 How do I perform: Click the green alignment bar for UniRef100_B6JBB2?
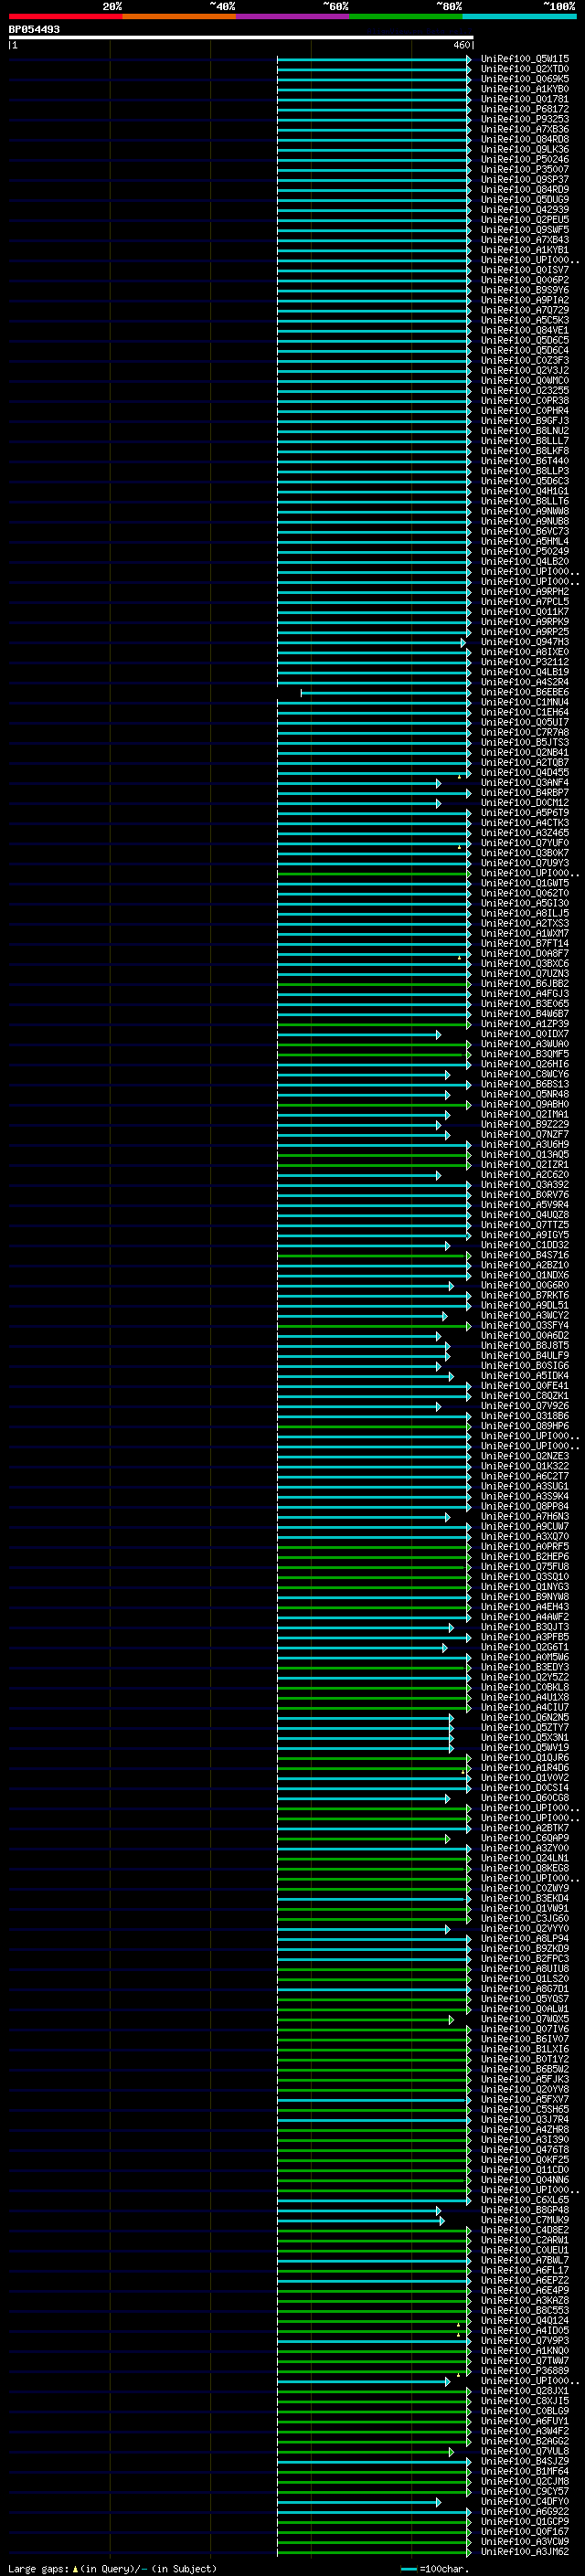[x=374, y=985]
